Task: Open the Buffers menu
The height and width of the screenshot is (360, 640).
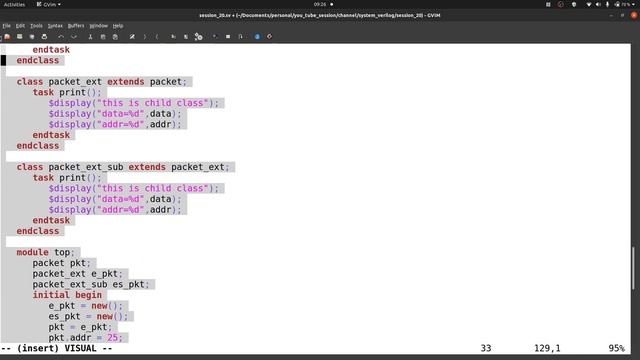Action: tap(76, 26)
